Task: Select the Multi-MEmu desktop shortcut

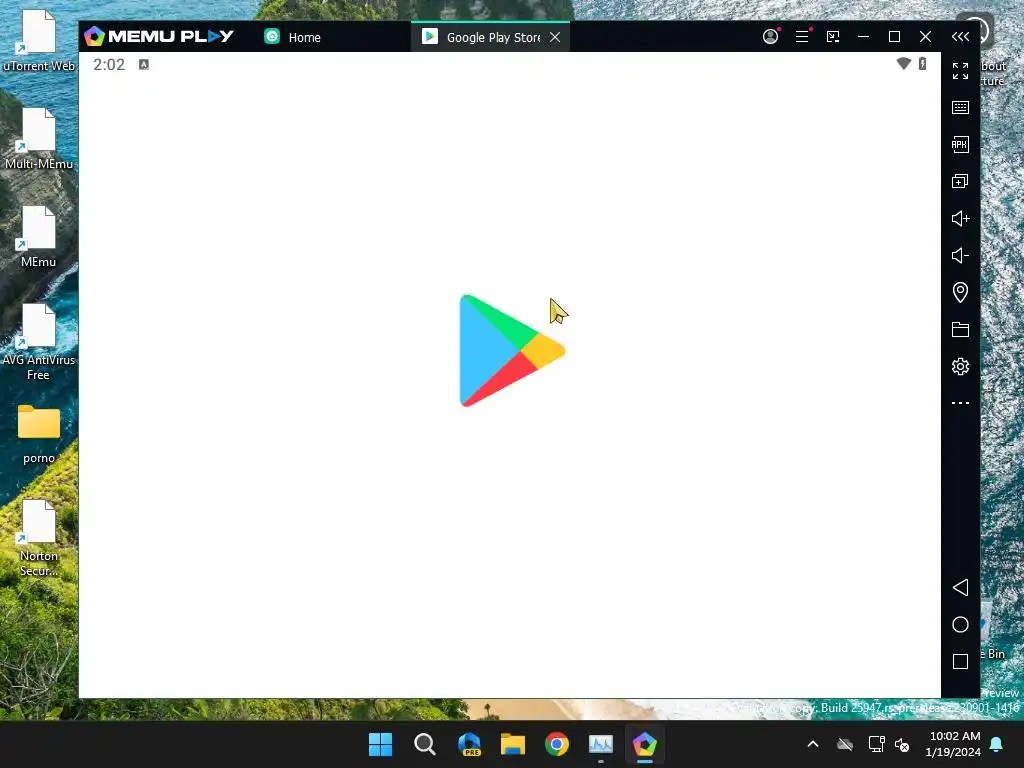Action: coord(39,138)
